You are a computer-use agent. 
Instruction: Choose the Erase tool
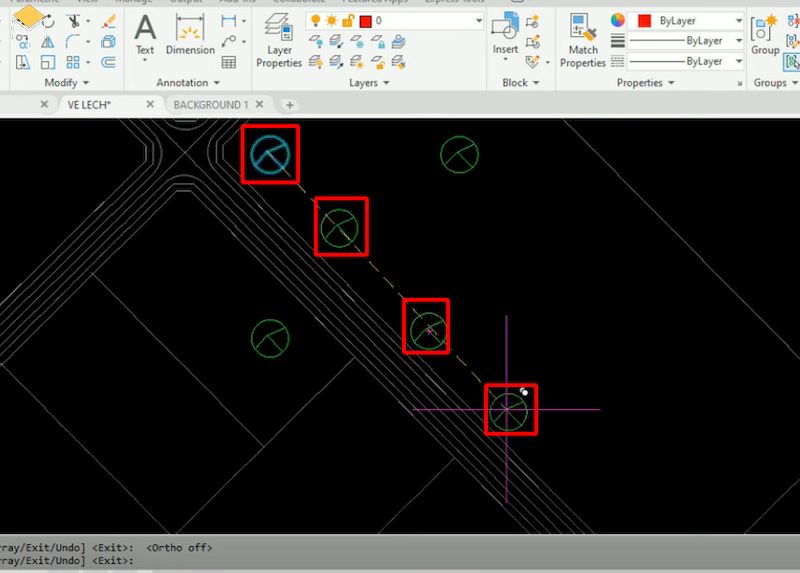108,21
